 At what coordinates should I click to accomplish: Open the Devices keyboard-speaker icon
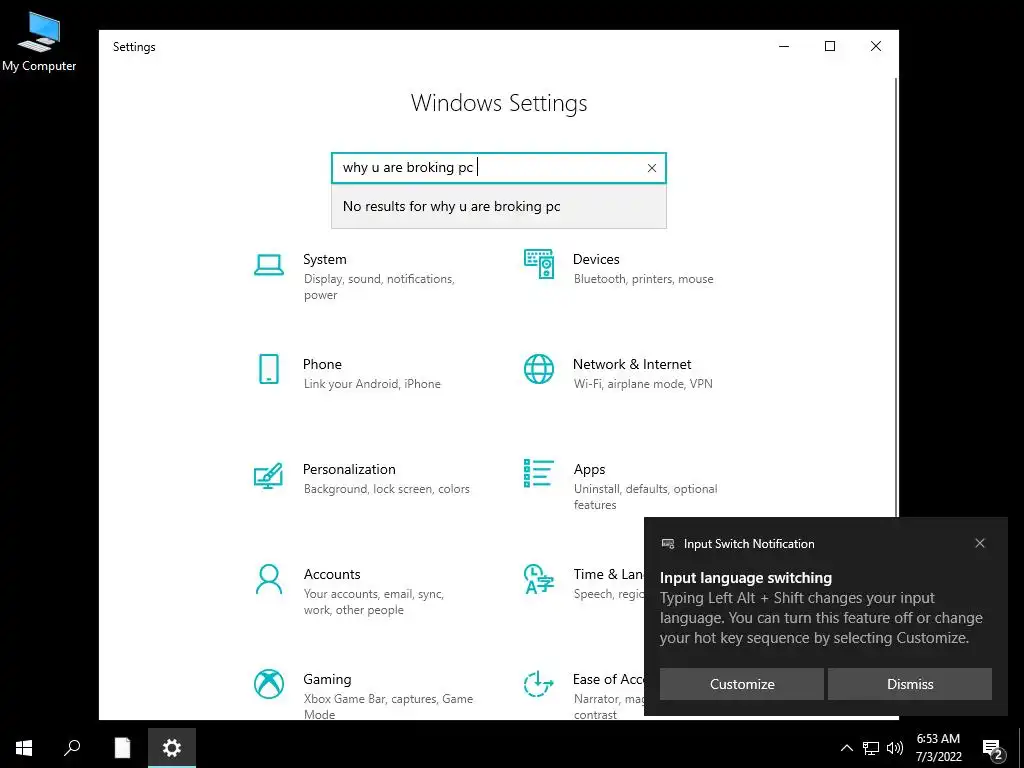coord(539,264)
